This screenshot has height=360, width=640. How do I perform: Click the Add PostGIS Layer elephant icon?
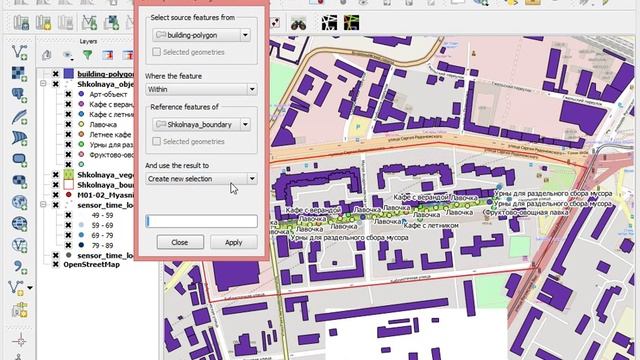pyautogui.click(x=19, y=95)
